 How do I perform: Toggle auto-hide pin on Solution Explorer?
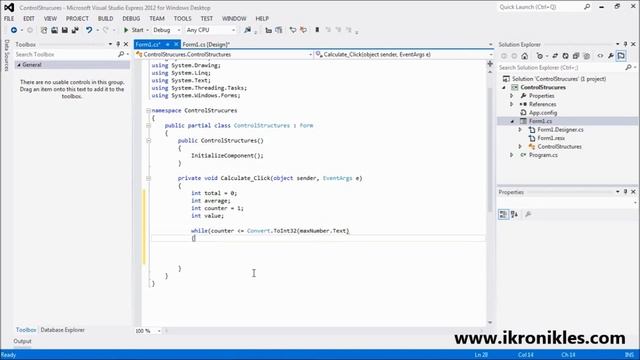coord(625,44)
